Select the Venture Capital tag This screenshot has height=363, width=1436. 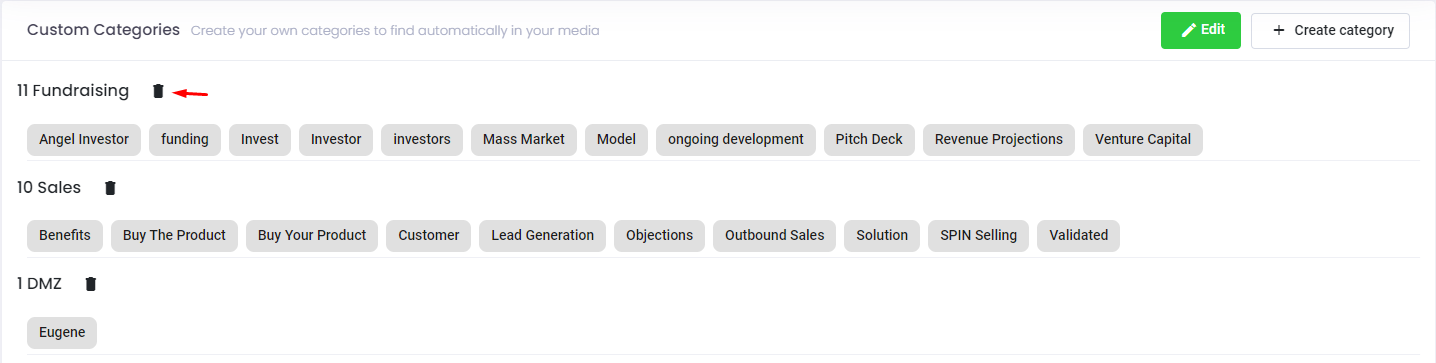pos(1143,139)
